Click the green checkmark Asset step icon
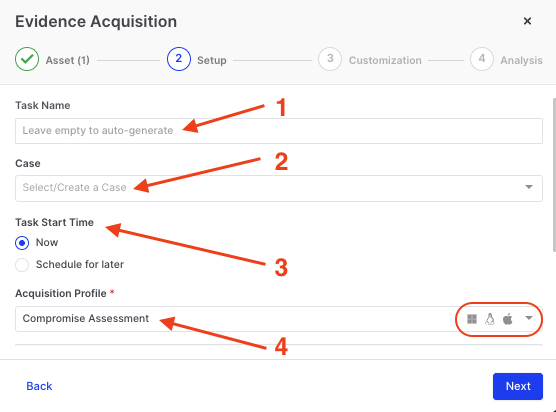This screenshot has height=412, width=556. pos(27,59)
